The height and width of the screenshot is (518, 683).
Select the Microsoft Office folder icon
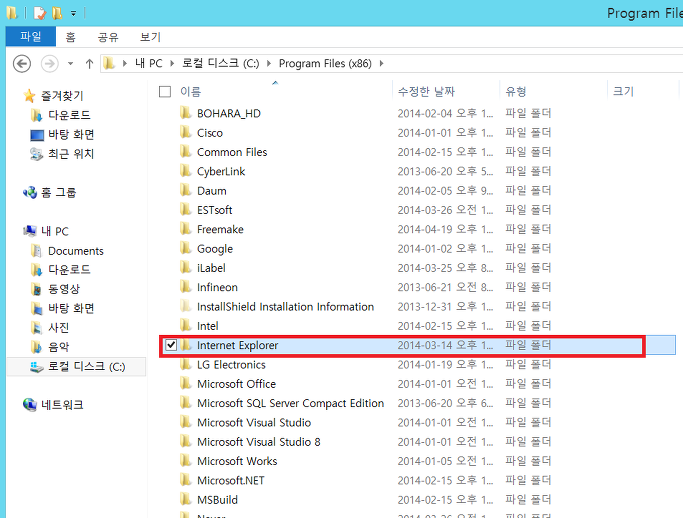click(x=186, y=383)
